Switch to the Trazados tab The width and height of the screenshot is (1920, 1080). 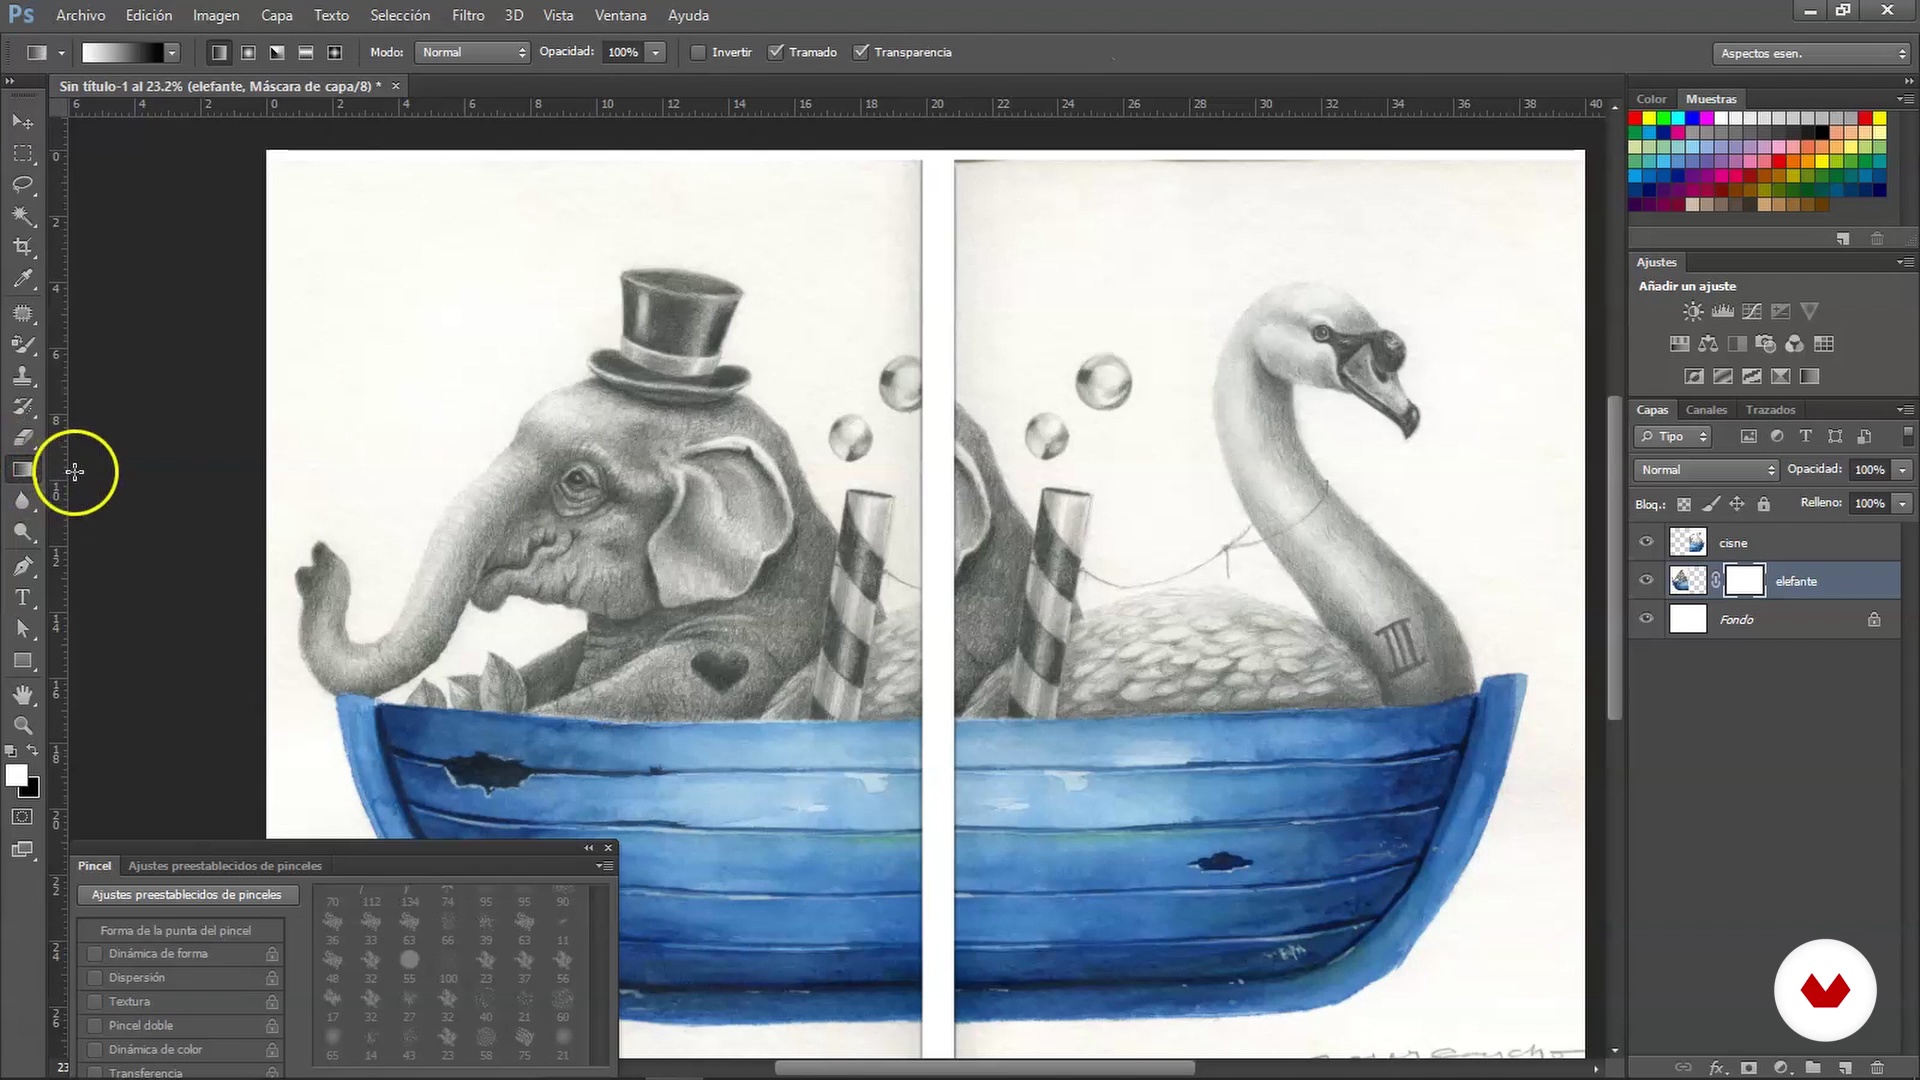coord(1770,410)
